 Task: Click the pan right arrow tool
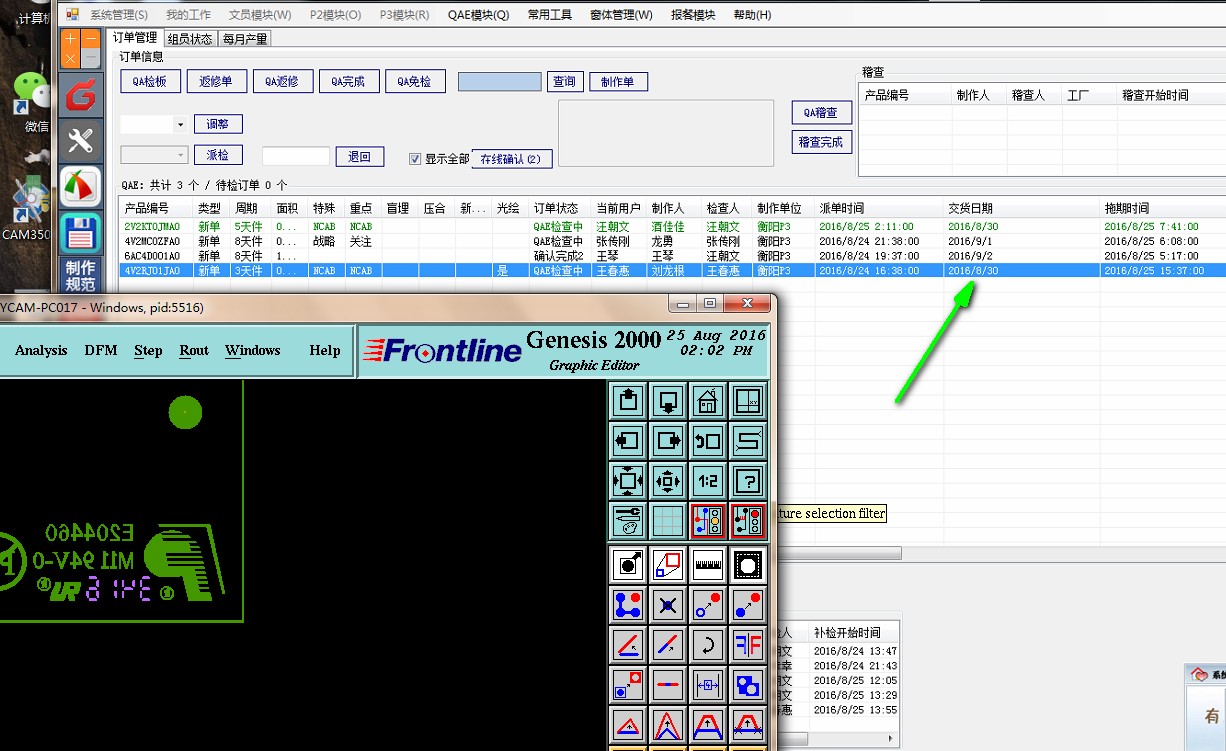coord(668,440)
